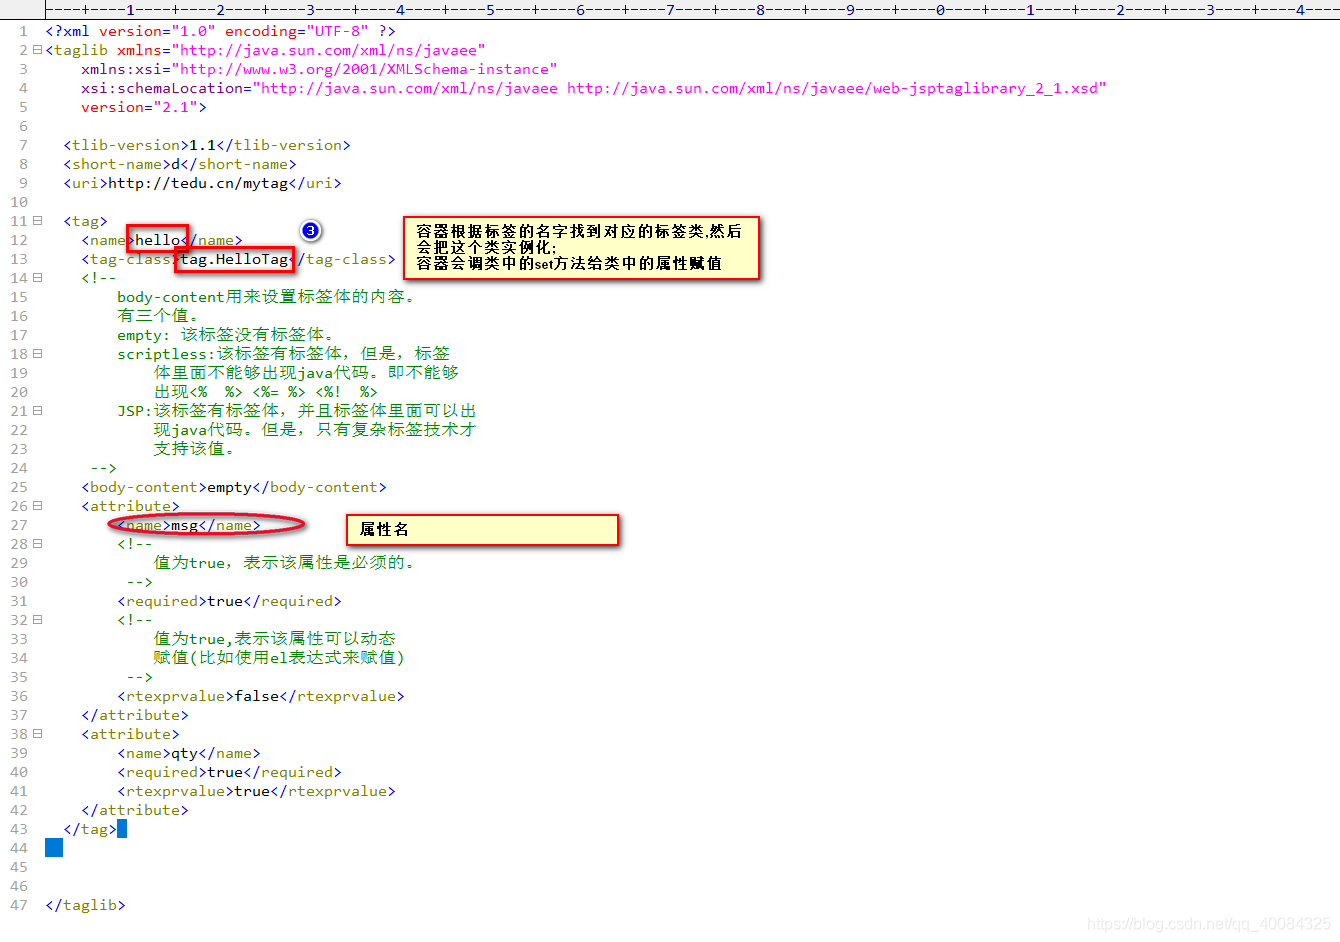Click the required true element on line 40

click(x=229, y=772)
